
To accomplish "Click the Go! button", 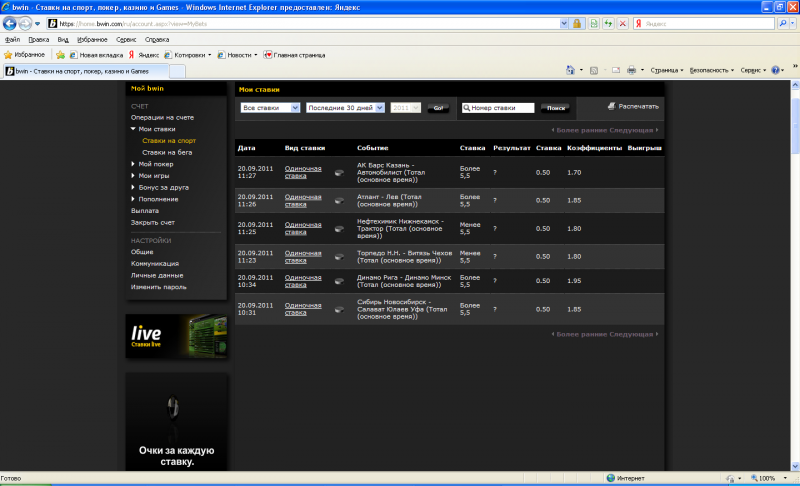I will click(x=438, y=108).
